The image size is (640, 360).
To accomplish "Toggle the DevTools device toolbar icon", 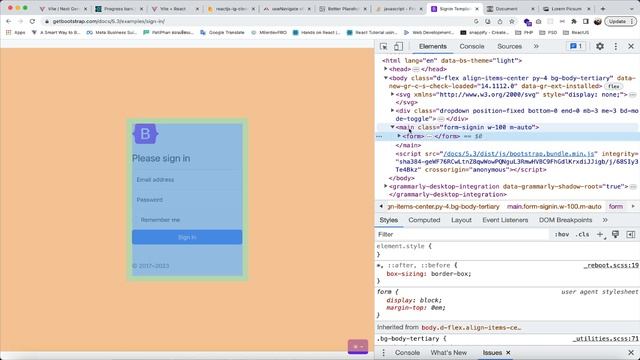I will click(x=398, y=47).
